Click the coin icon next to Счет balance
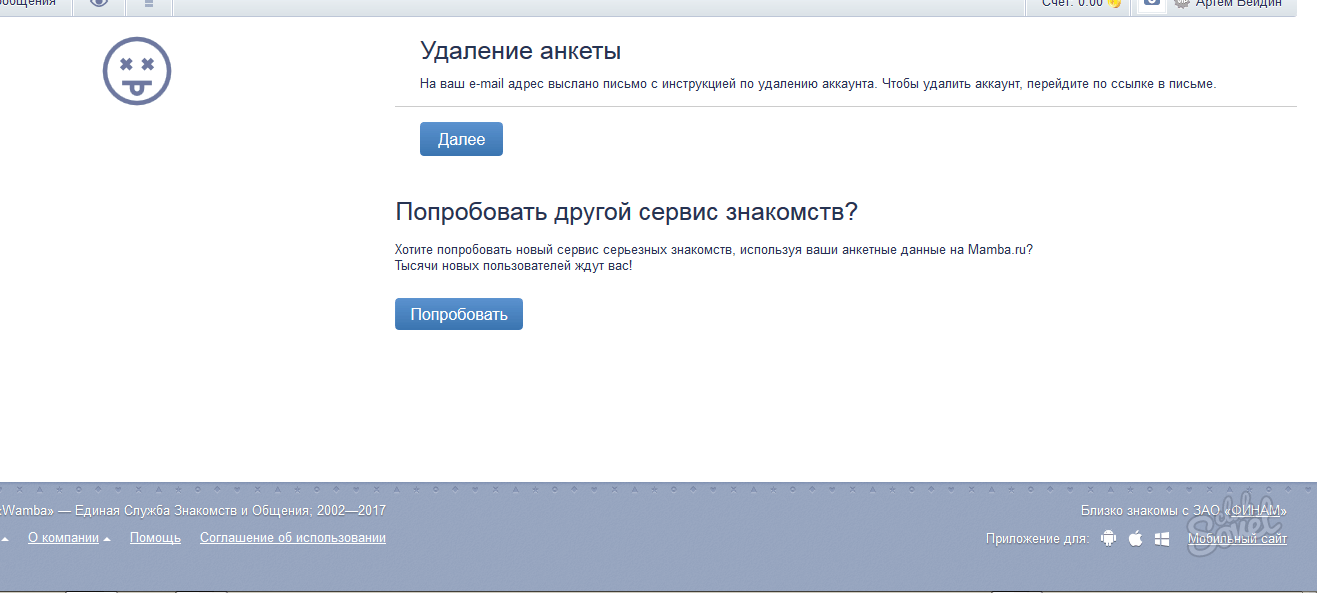This screenshot has height=593, width=1317. 1115,4
